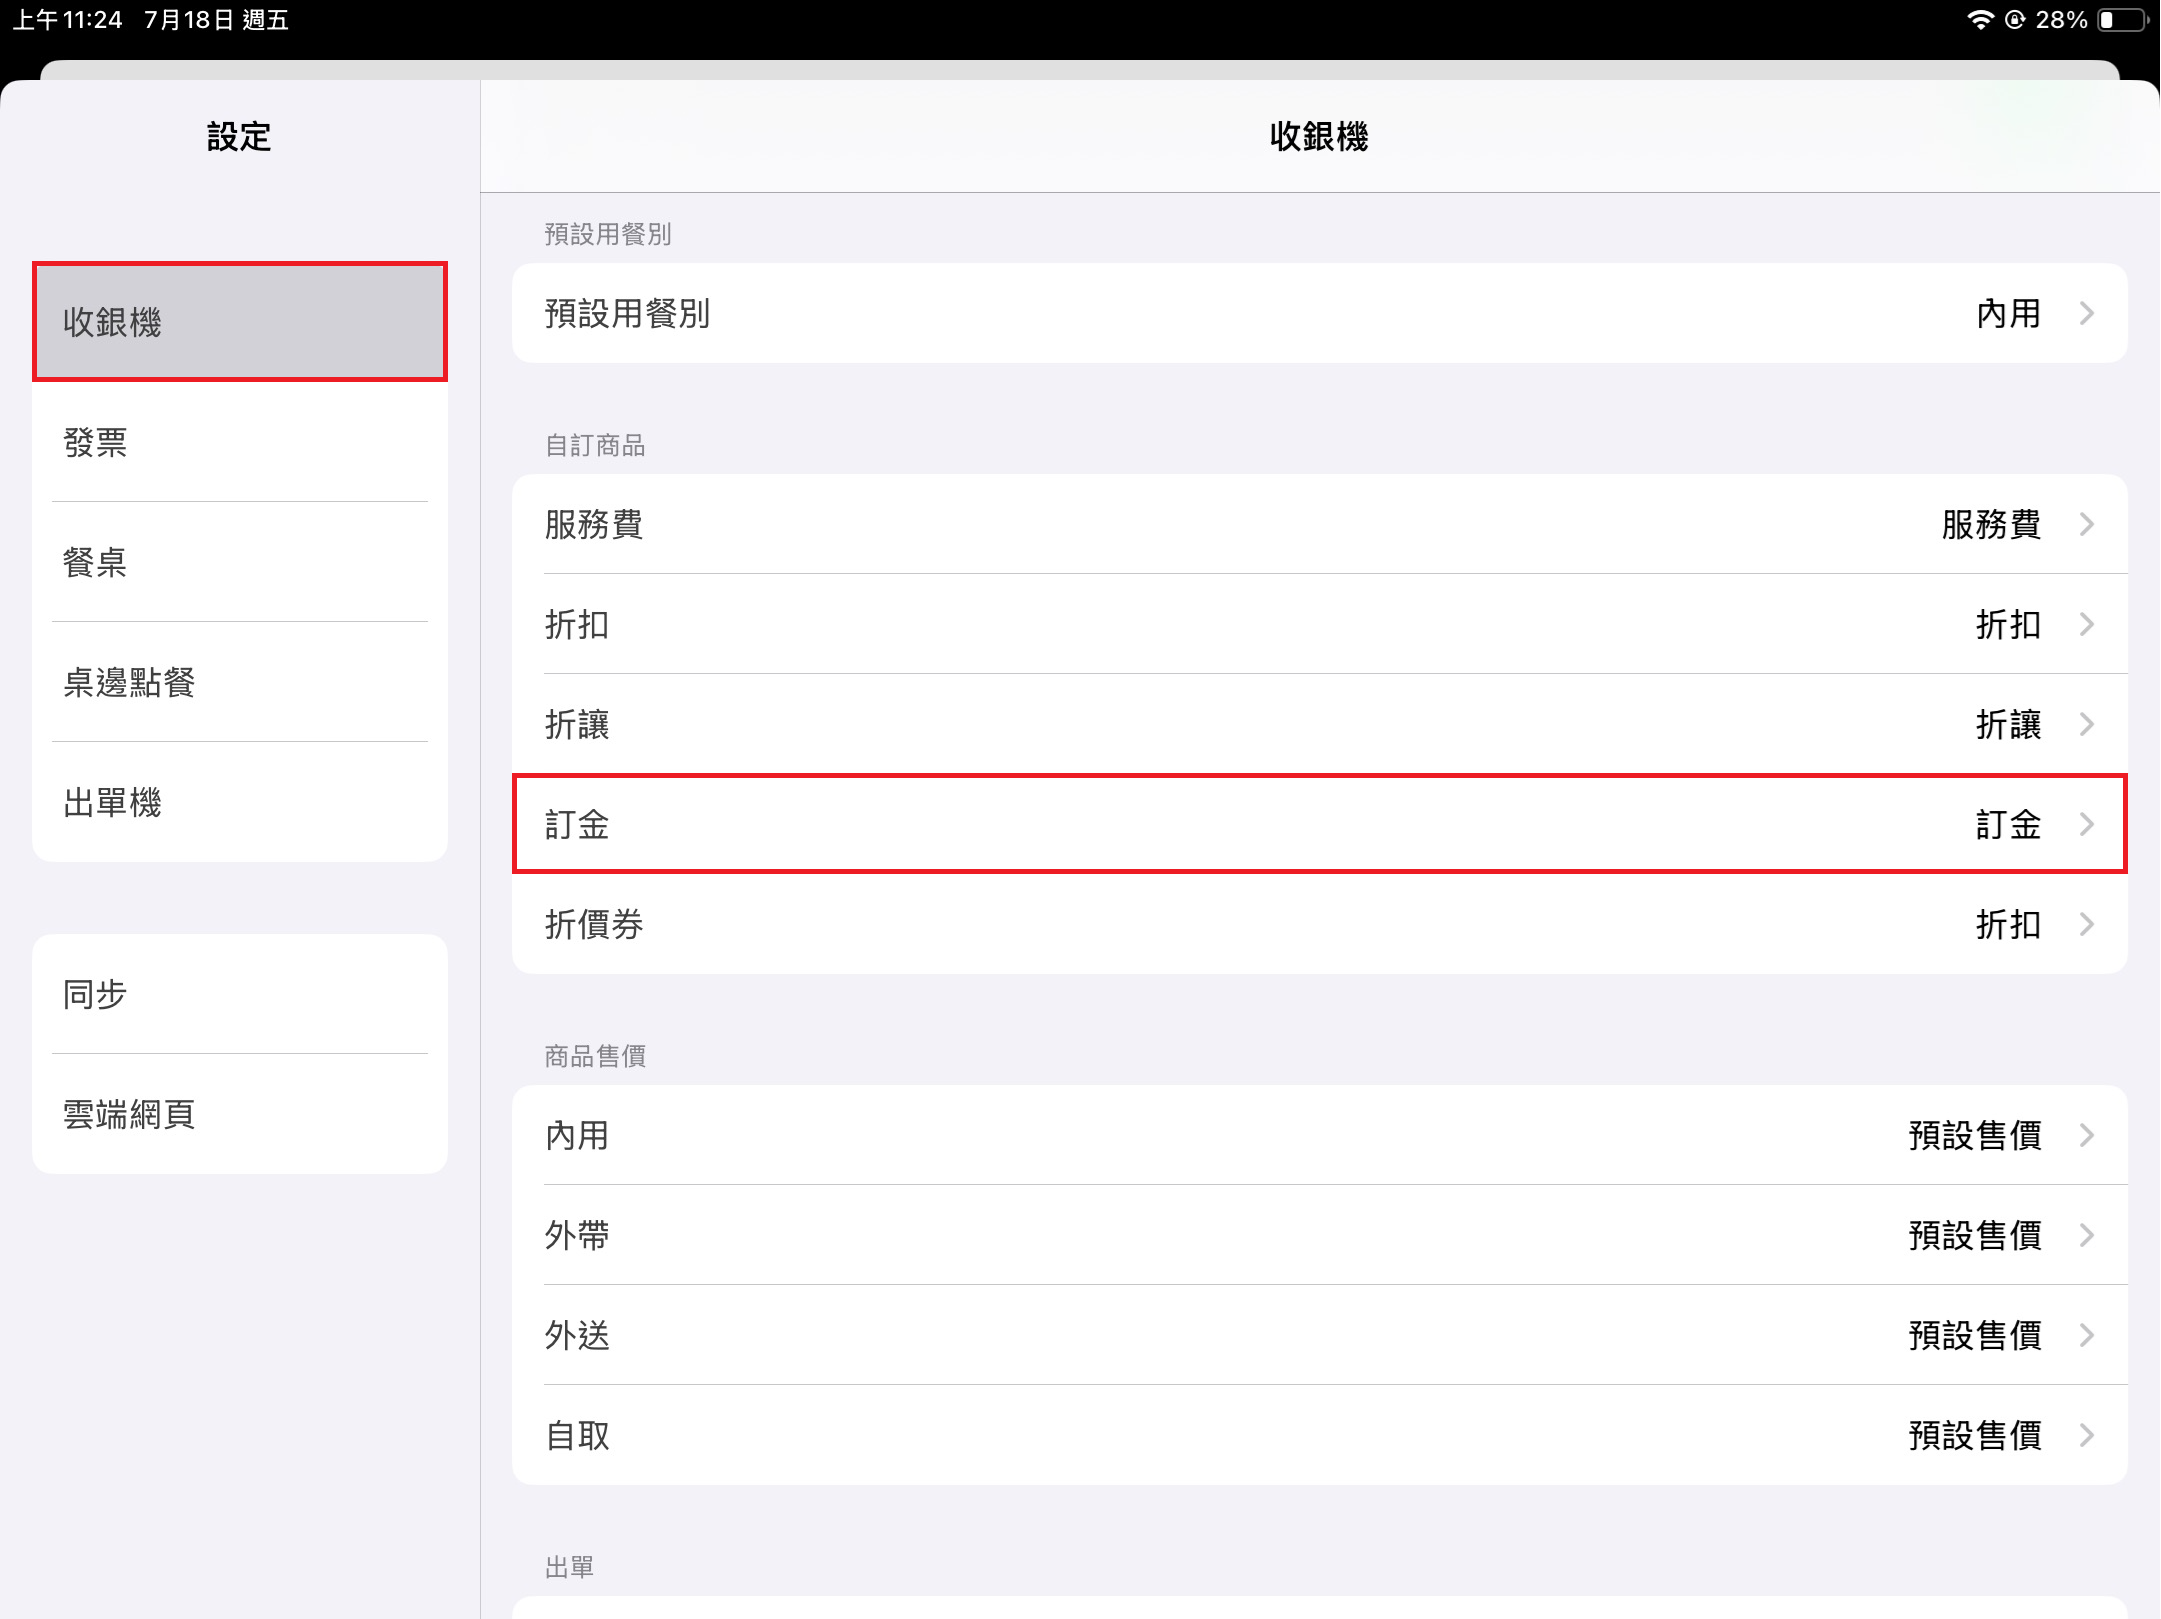Screen dimensions: 2161x1619
Task: Click the chevron on the 折扣 row
Action: 2086,625
